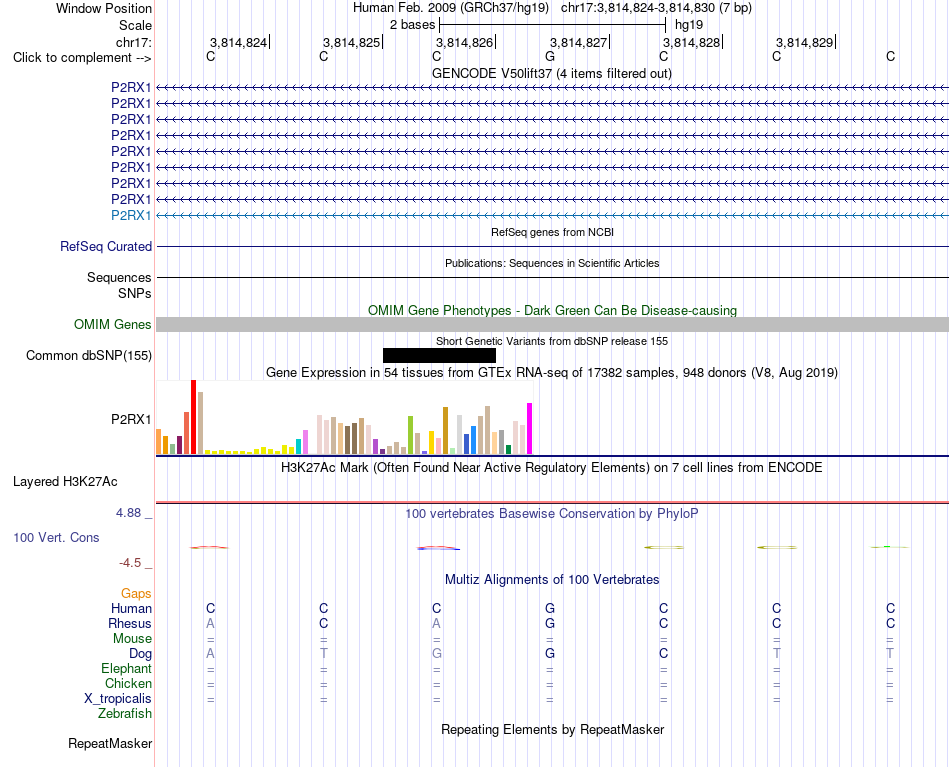Click the H3K27Ac Mark track title
The image size is (950, 767).
[x=552, y=468]
